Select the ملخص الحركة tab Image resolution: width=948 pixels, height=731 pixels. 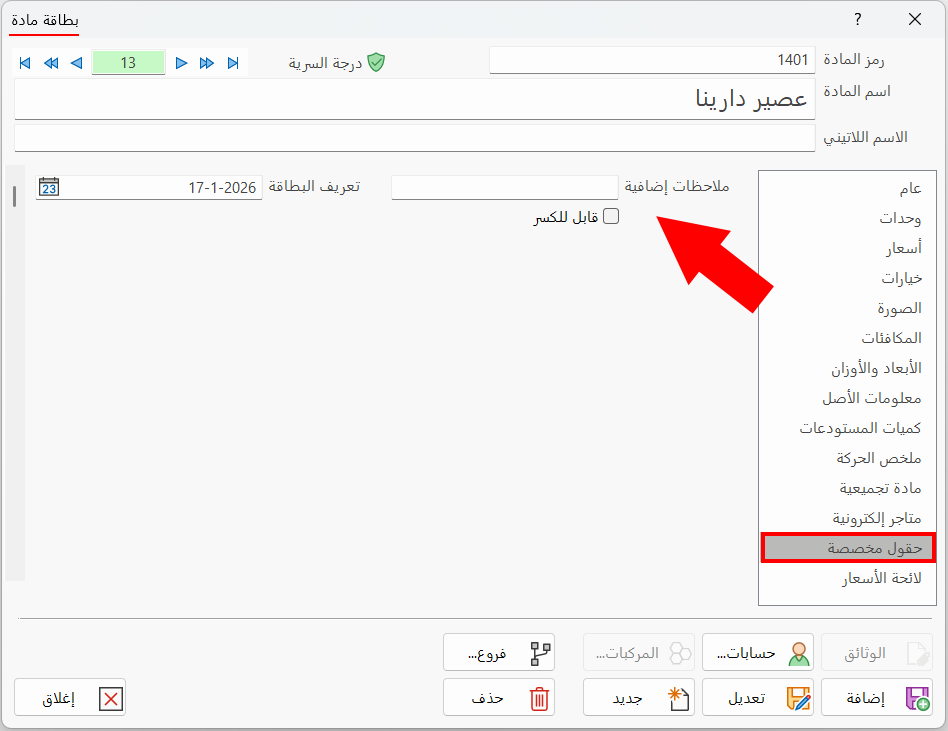click(847, 458)
